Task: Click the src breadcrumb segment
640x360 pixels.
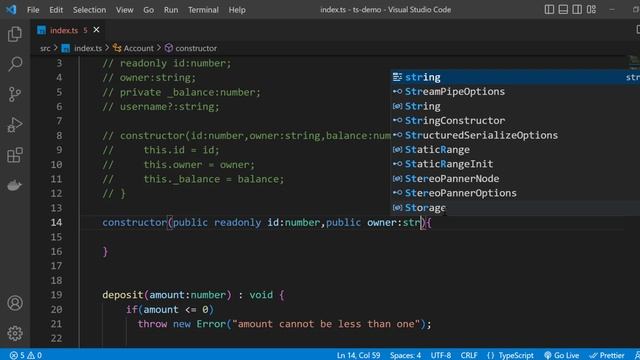Action: click(x=45, y=48)
